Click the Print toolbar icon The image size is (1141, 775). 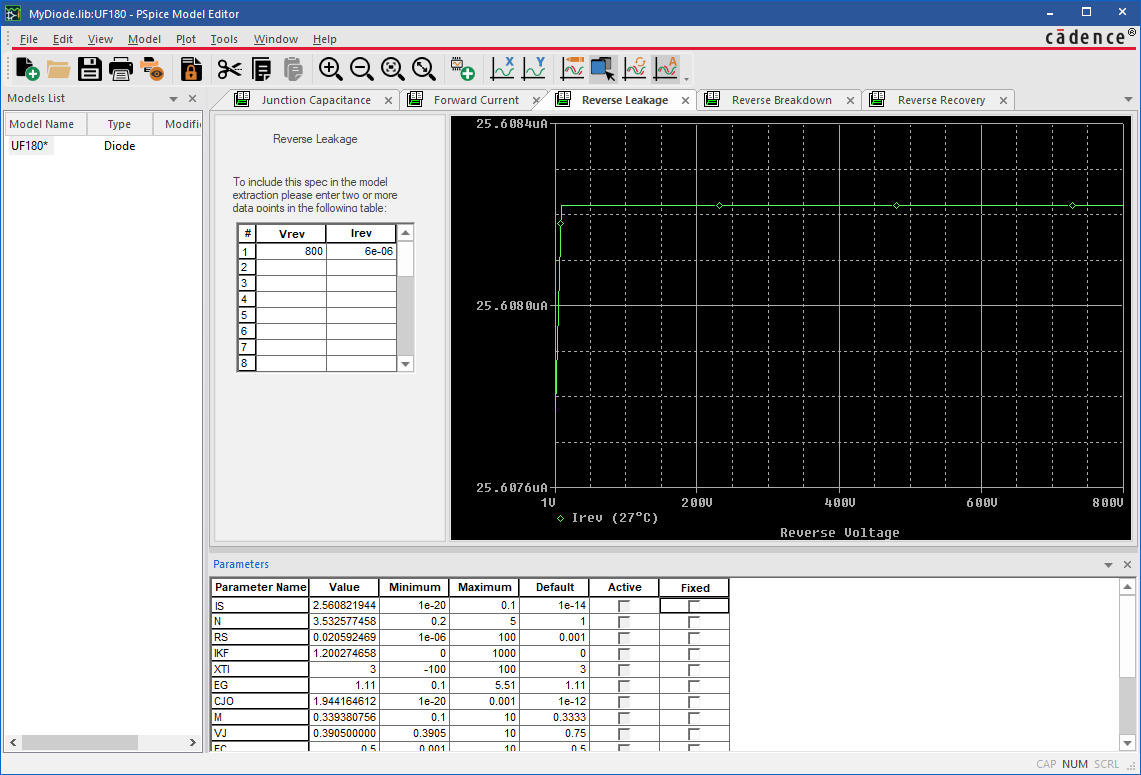point(121,69)
